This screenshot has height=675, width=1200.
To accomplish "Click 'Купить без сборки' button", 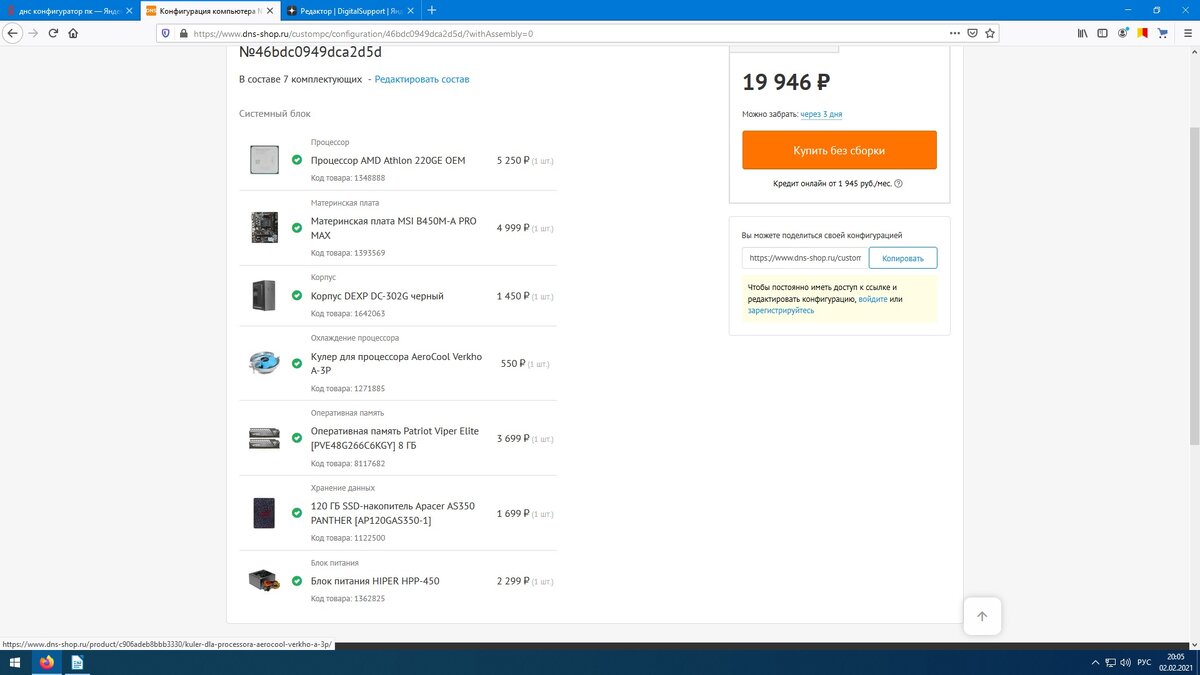I will coord(839,150).
